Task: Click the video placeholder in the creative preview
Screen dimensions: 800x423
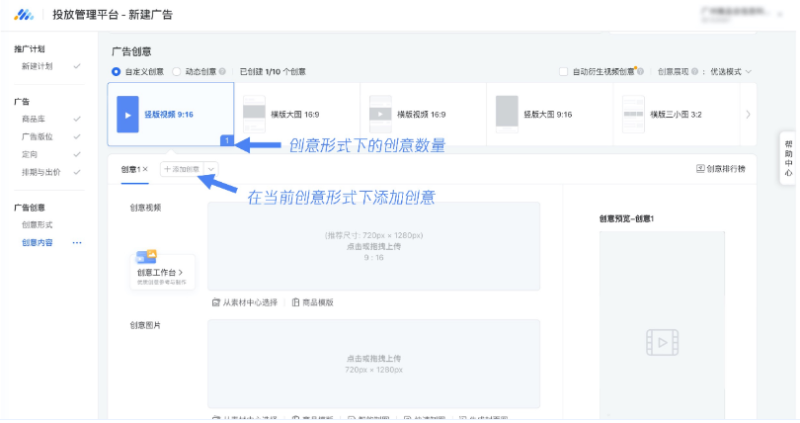Action: point(662,342)
